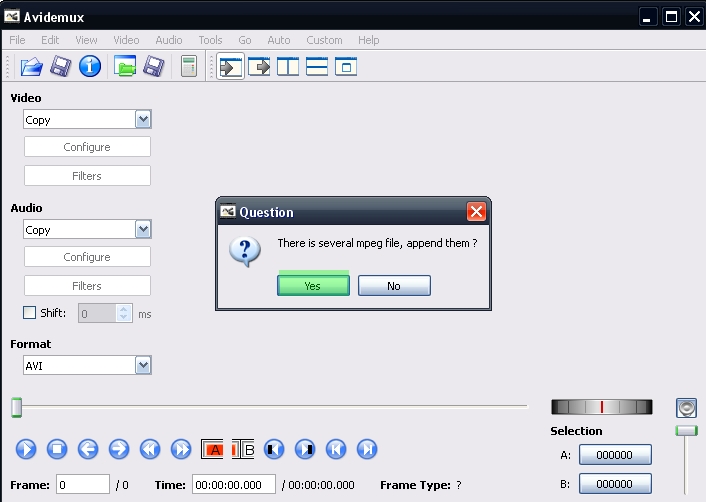Click fast forward to next keyframe button
The width and height of the screenshot is (706, 502).
coord(181,449)
